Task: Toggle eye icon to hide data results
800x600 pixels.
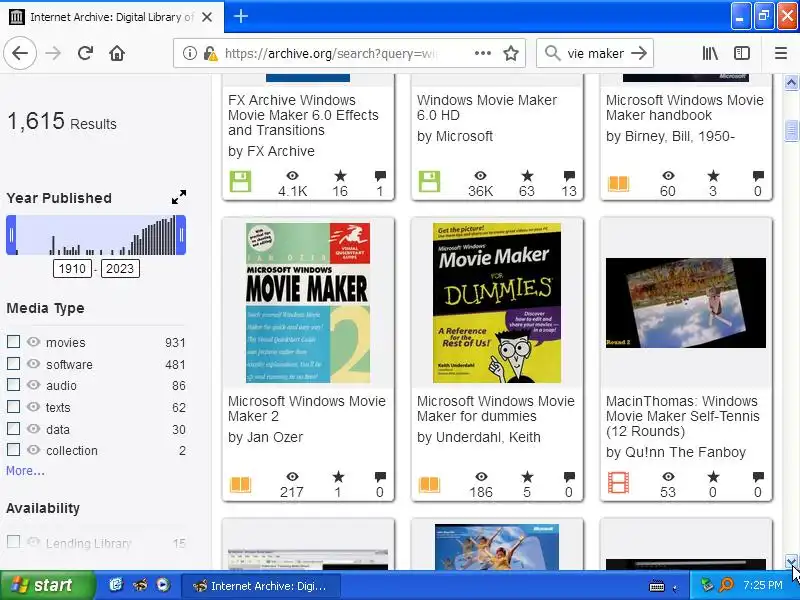Action: pyautogui.click(x=33, y=429)
